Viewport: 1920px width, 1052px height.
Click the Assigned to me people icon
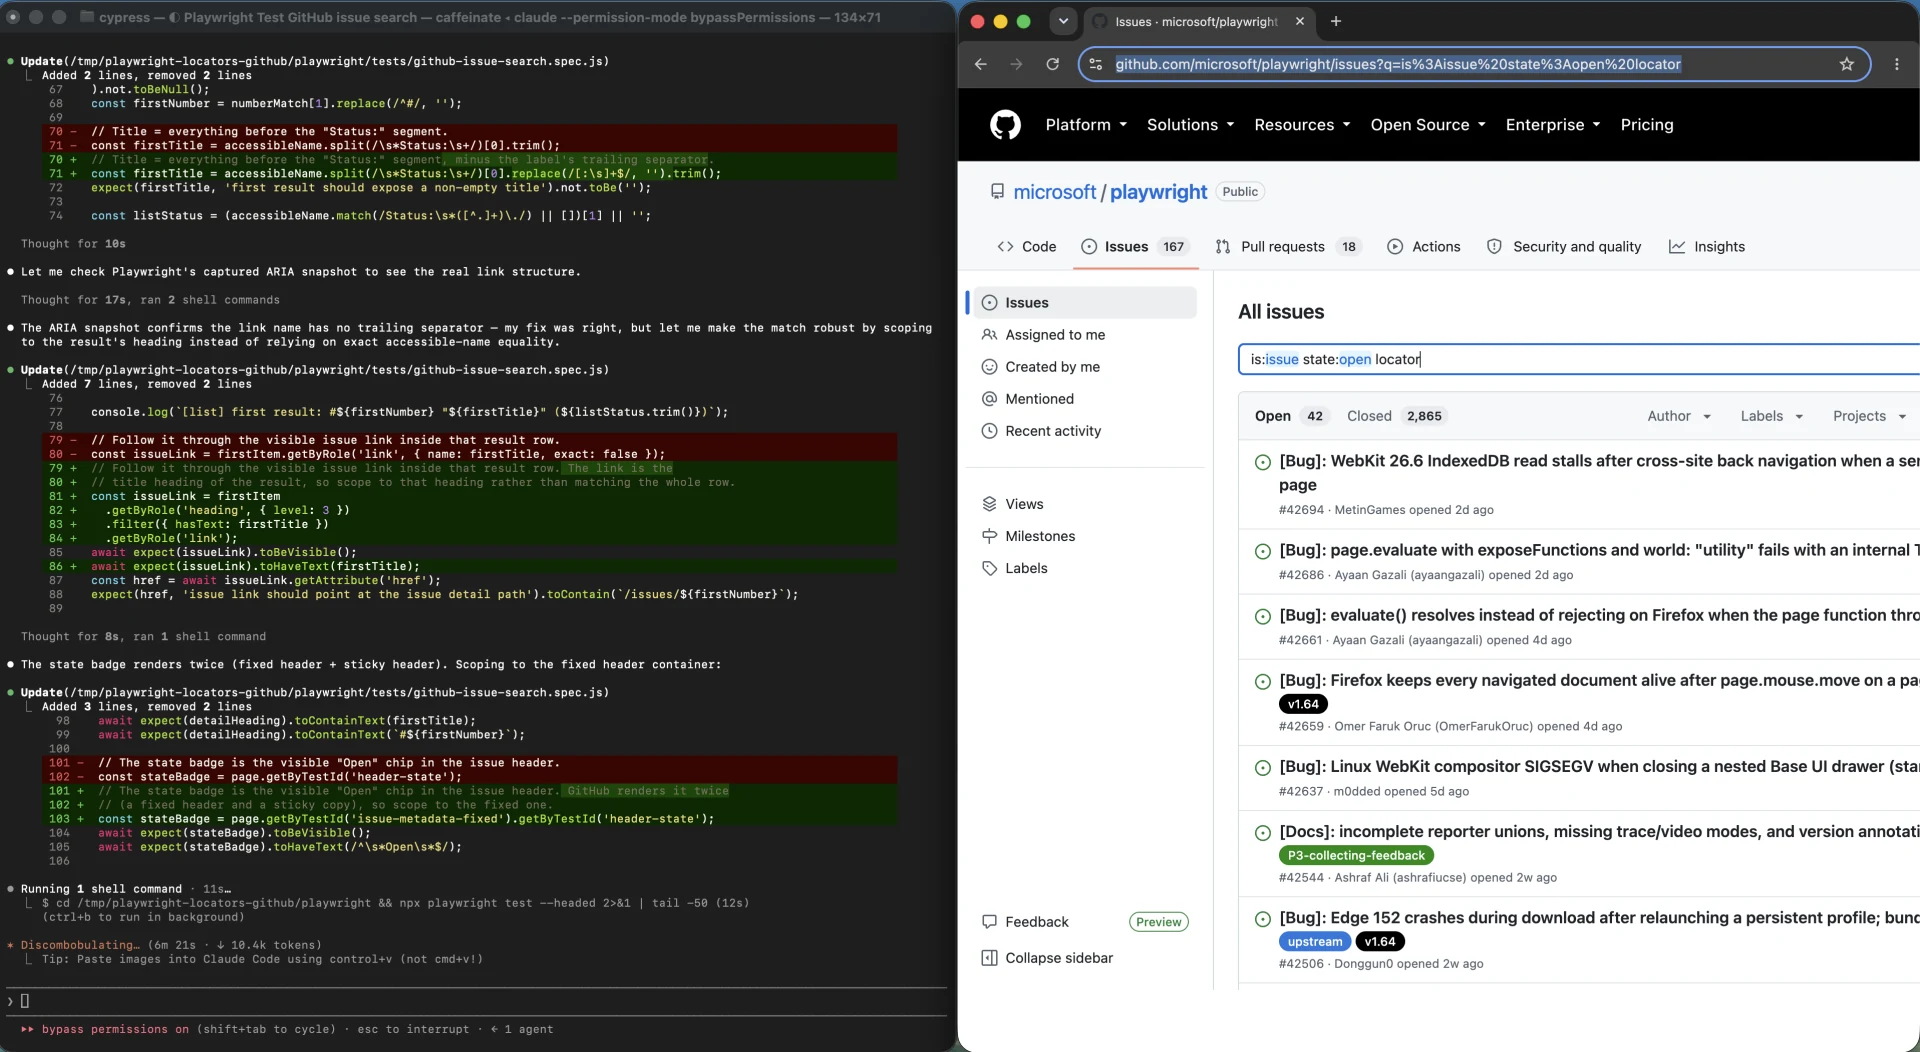point(989,335)
